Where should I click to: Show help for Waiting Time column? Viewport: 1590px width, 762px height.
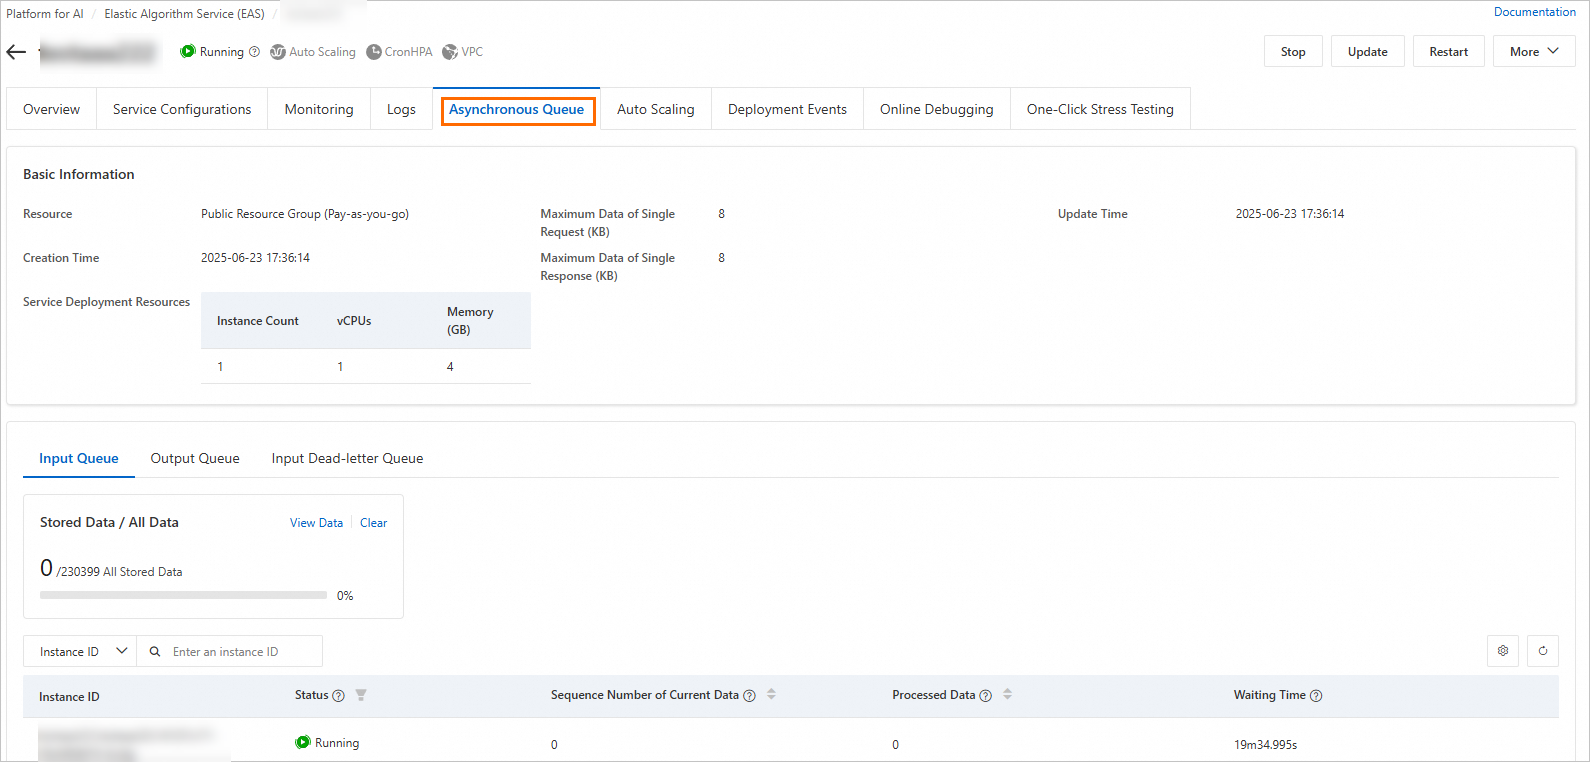pyautogui.click(x=1316, y=696)
